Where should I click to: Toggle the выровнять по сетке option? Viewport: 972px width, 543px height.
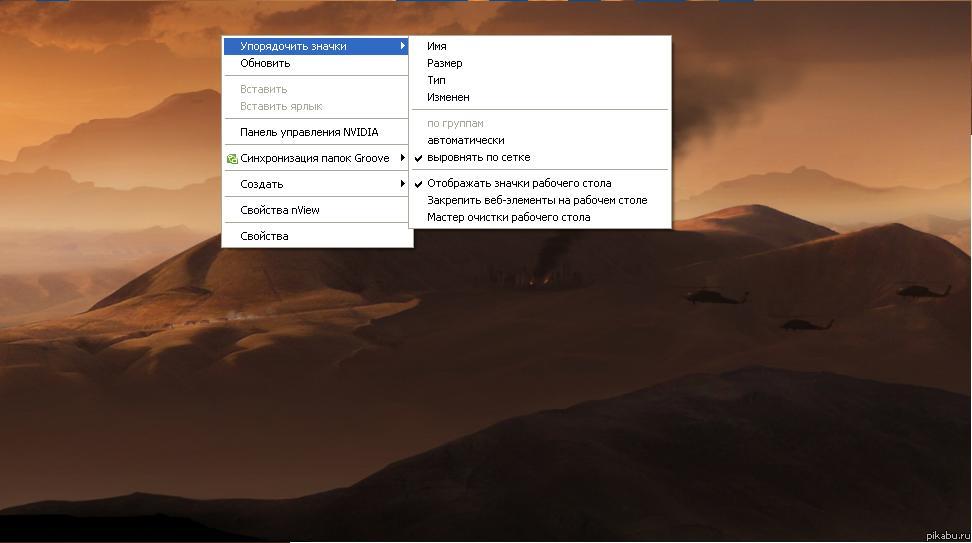point(478,157)
